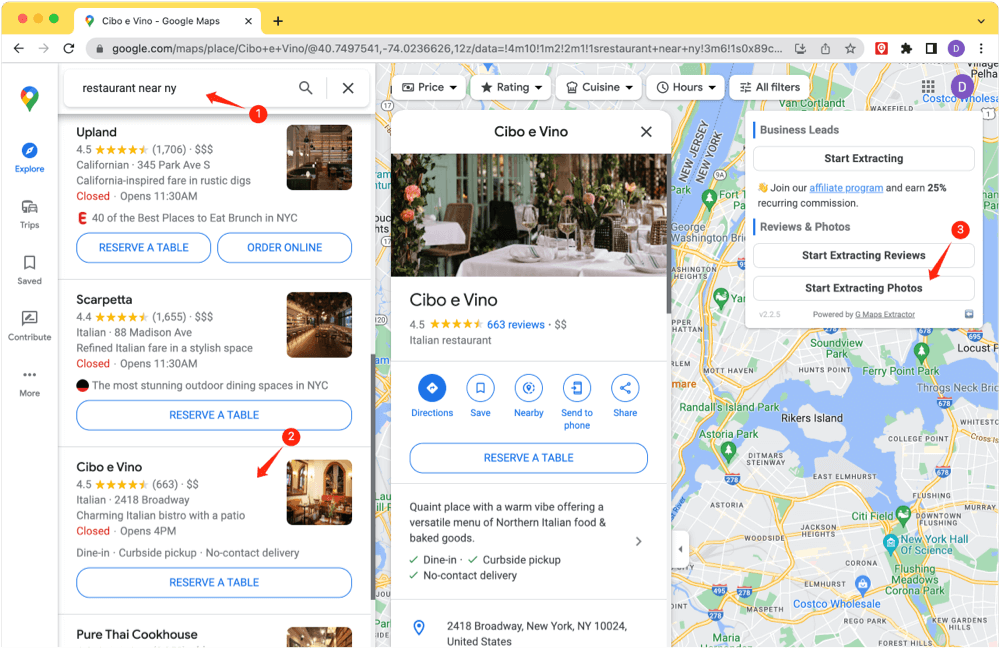Click the results list scrollbar
Screen dimensions: 1000x648
[x=373, y=476]
